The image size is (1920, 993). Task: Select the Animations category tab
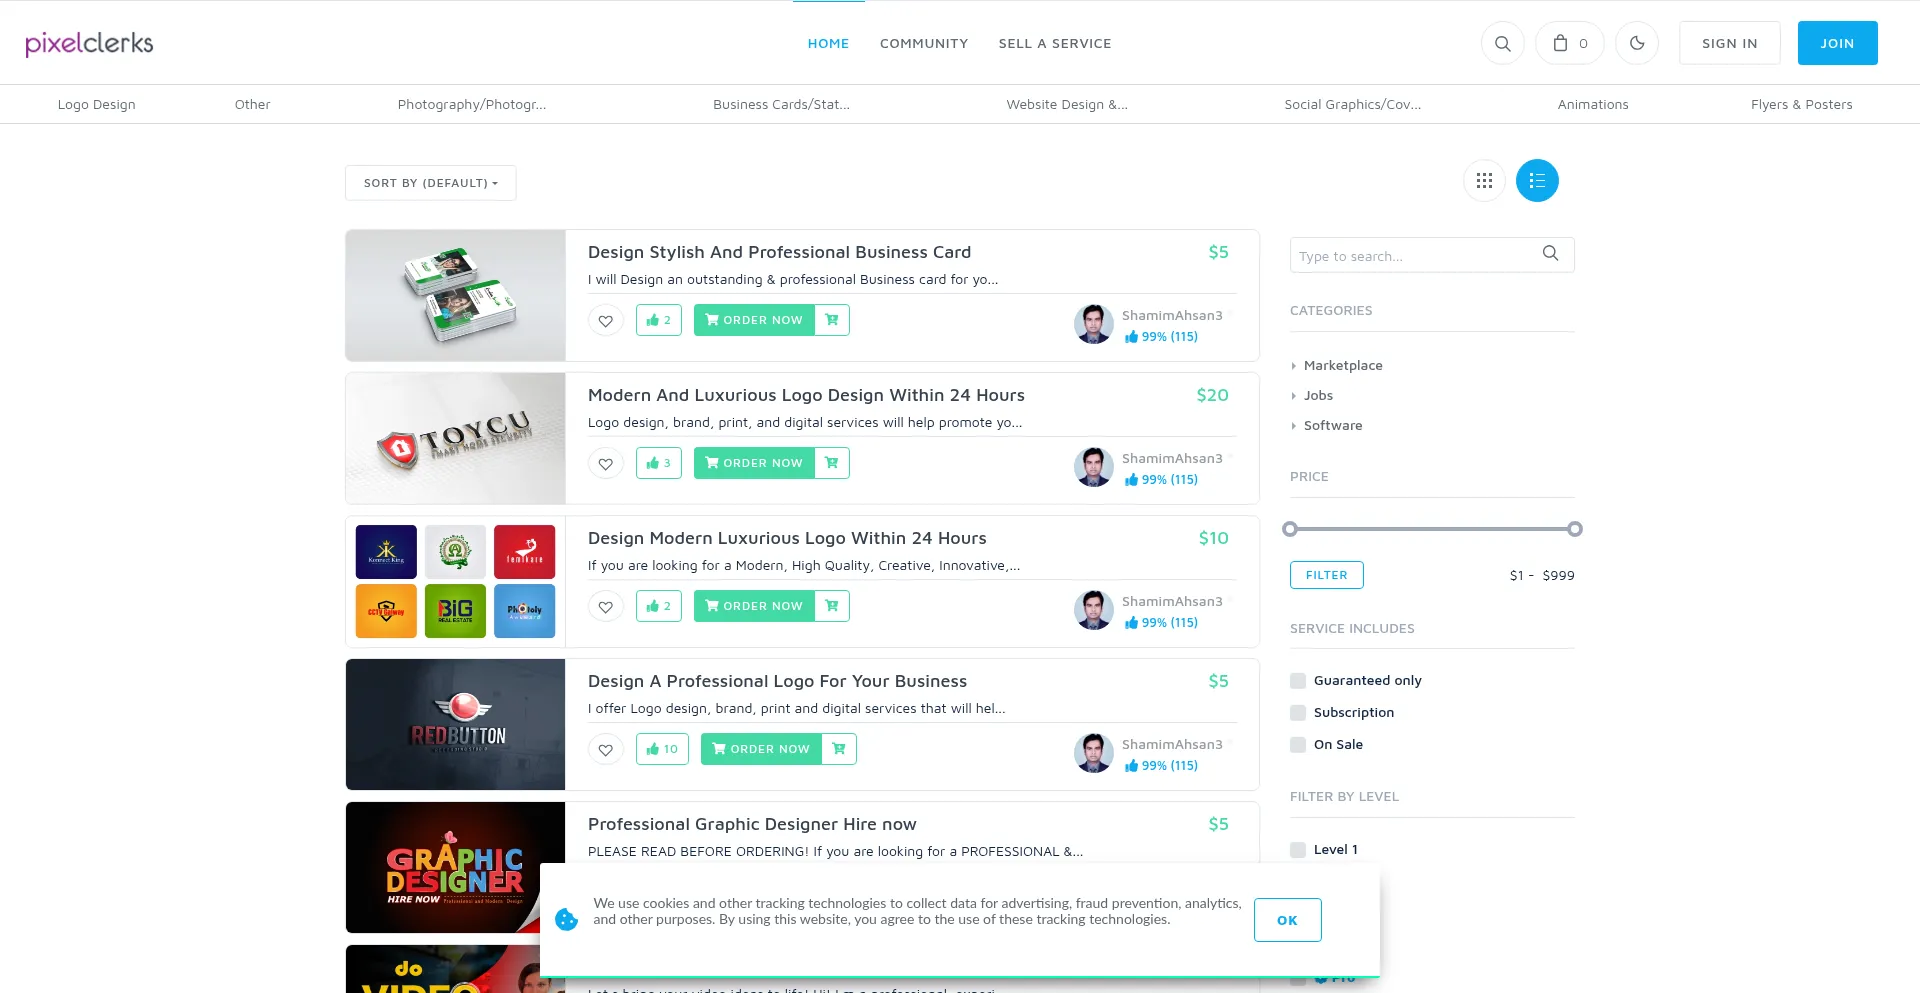1593,105
